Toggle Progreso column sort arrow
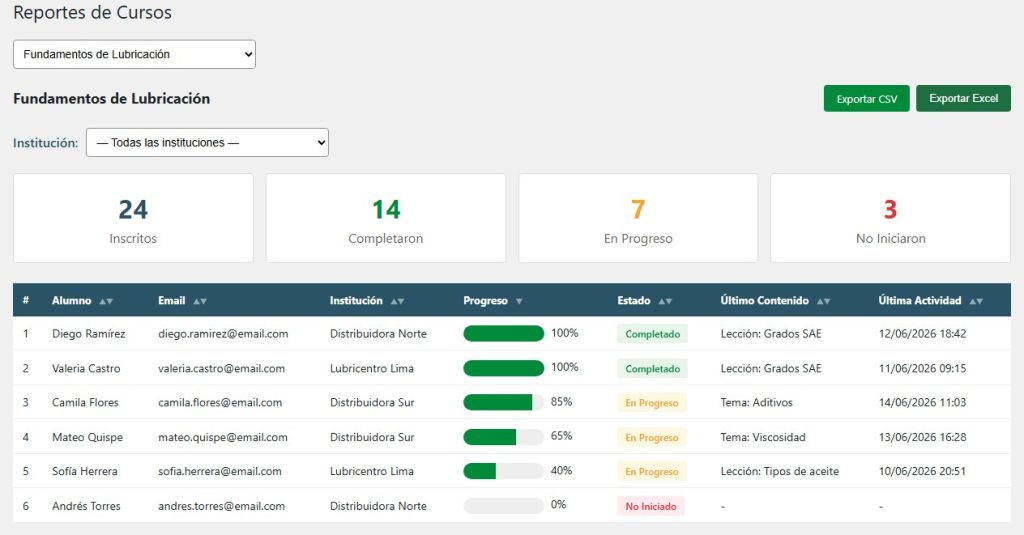The height and width of the screenshot is (535, 1024). [519, 301]
